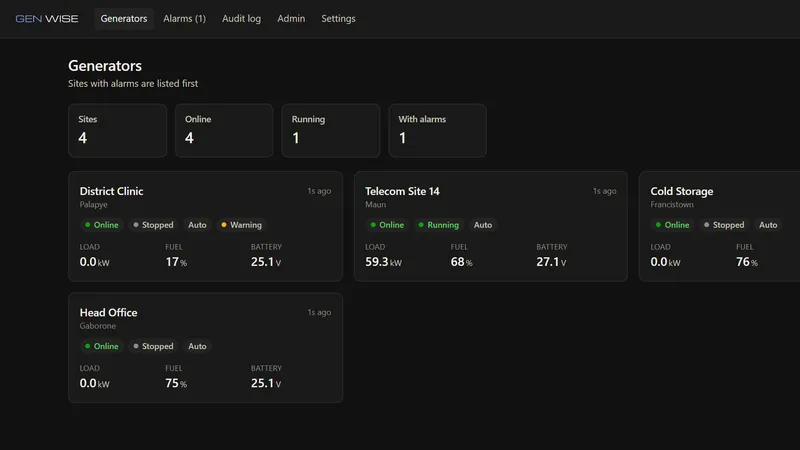The height and width of the screenshot is (450, 800).
Task: Click Head Office load value 0.0 kW
Action: (94, 384)
